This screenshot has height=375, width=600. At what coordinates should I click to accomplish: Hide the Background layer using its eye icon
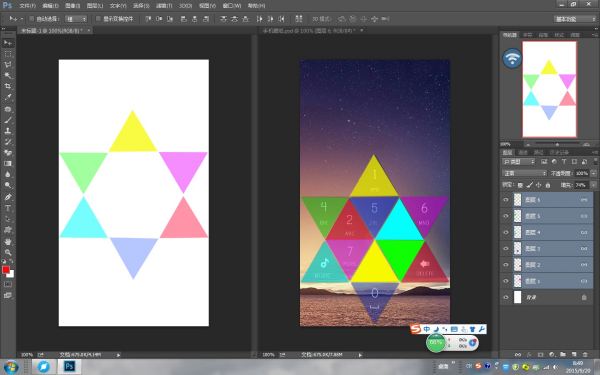(506, 297)
